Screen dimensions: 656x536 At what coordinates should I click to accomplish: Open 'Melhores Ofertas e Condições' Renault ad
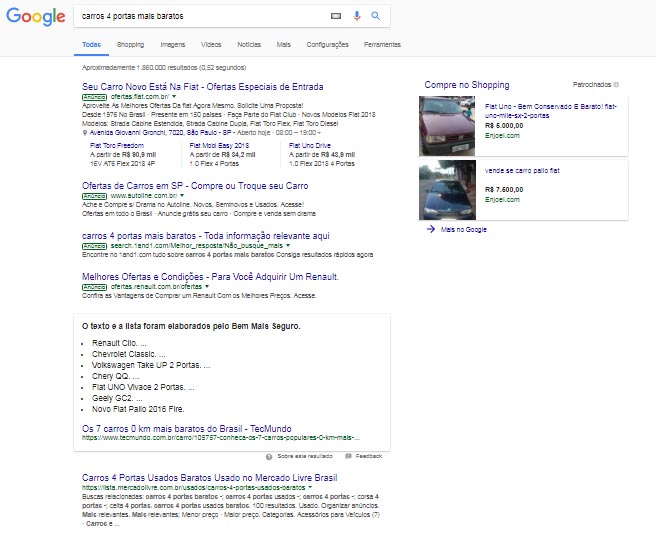210,277
